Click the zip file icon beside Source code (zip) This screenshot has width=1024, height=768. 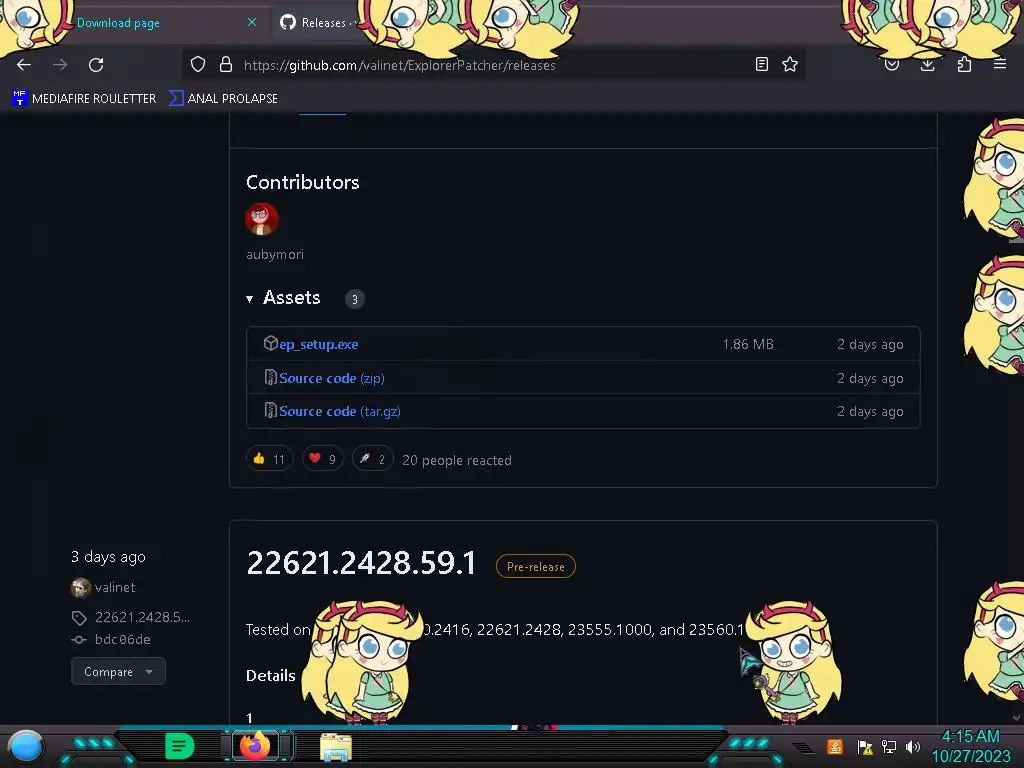point(270,377)
